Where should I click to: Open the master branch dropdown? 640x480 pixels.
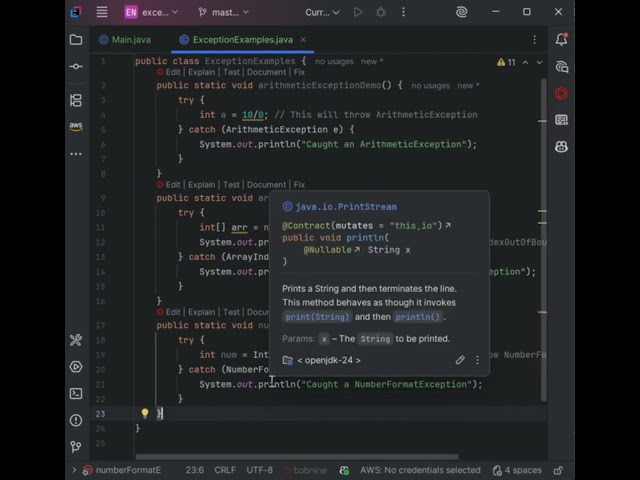coord(223,12)
